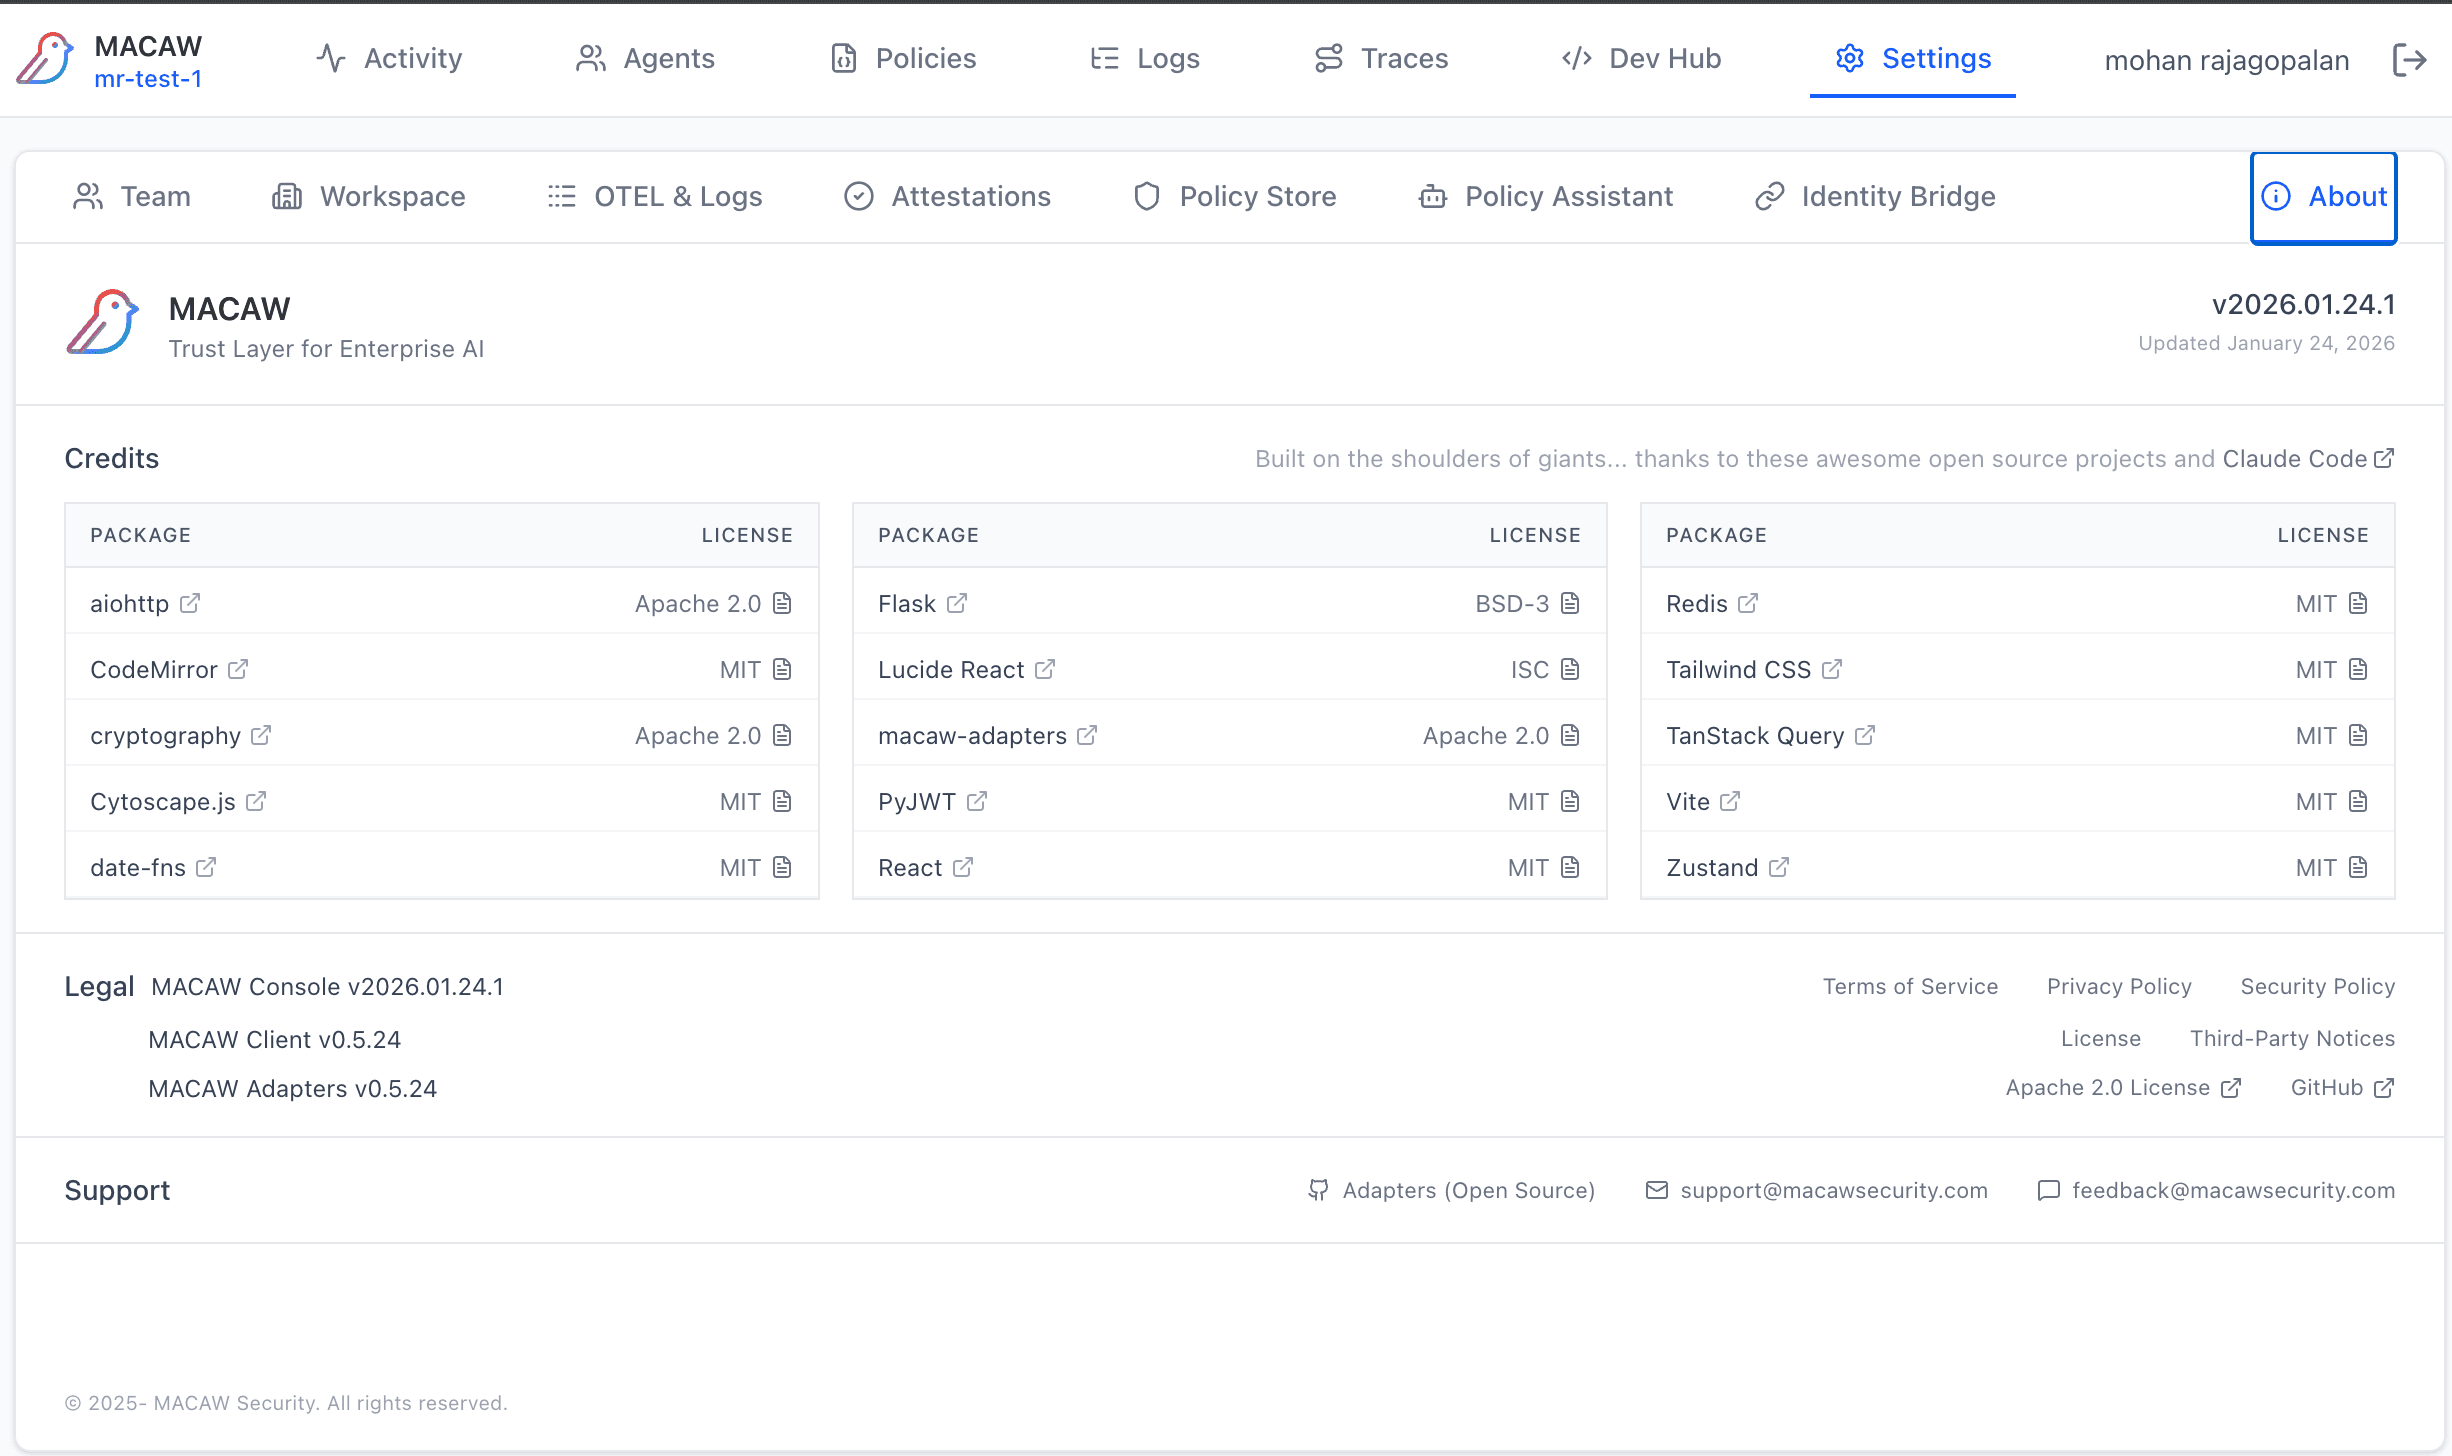This screenshot has width=2452, height=1456.
Task: Open the Lucide React ISC license icon
Action: pyautogui.click(x=1570, y=669)
